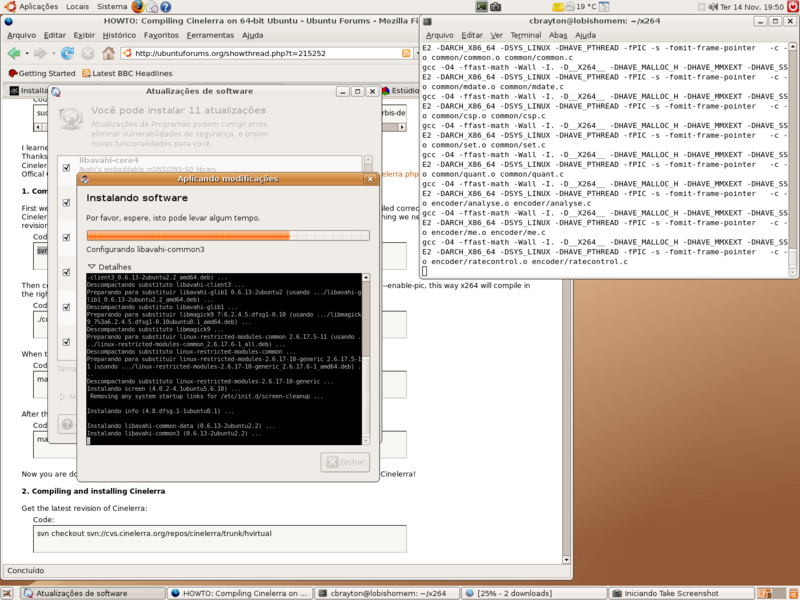Image resolution: width=800 pixels, height=600 pixels.
Task: Open Firefox Favoritos menu
Action: 161,35
